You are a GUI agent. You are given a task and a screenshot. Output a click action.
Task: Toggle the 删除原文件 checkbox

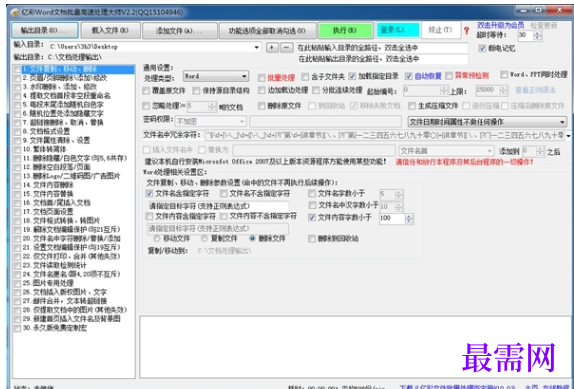(261, 106)
